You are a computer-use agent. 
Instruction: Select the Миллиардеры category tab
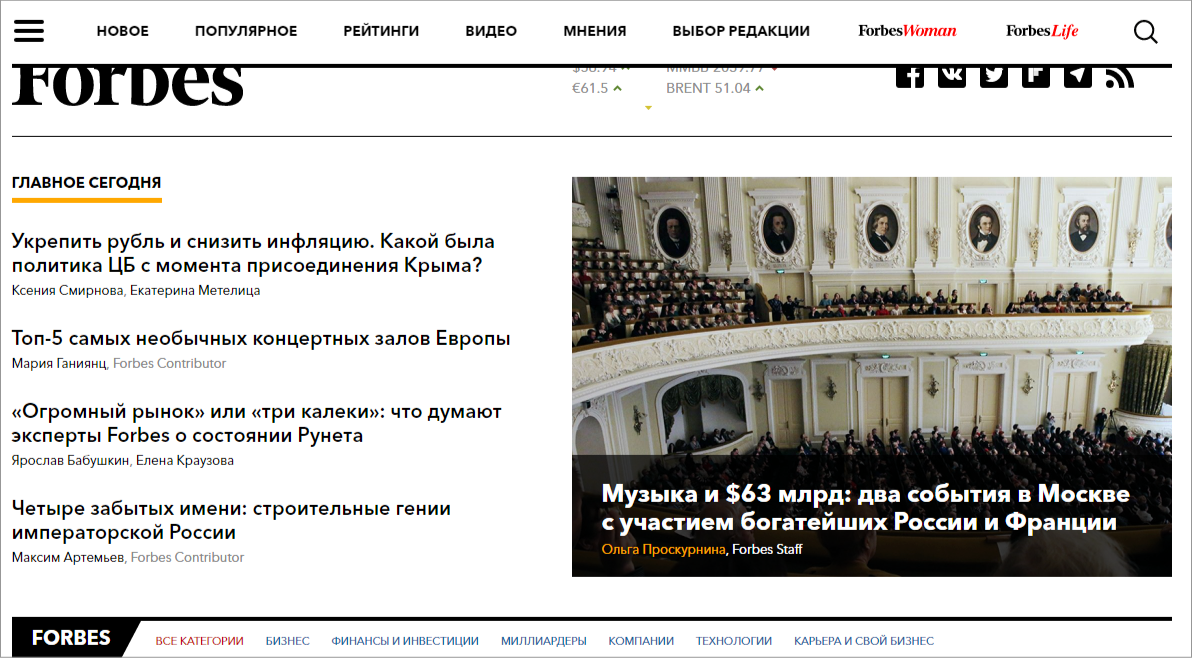point(543,641)
